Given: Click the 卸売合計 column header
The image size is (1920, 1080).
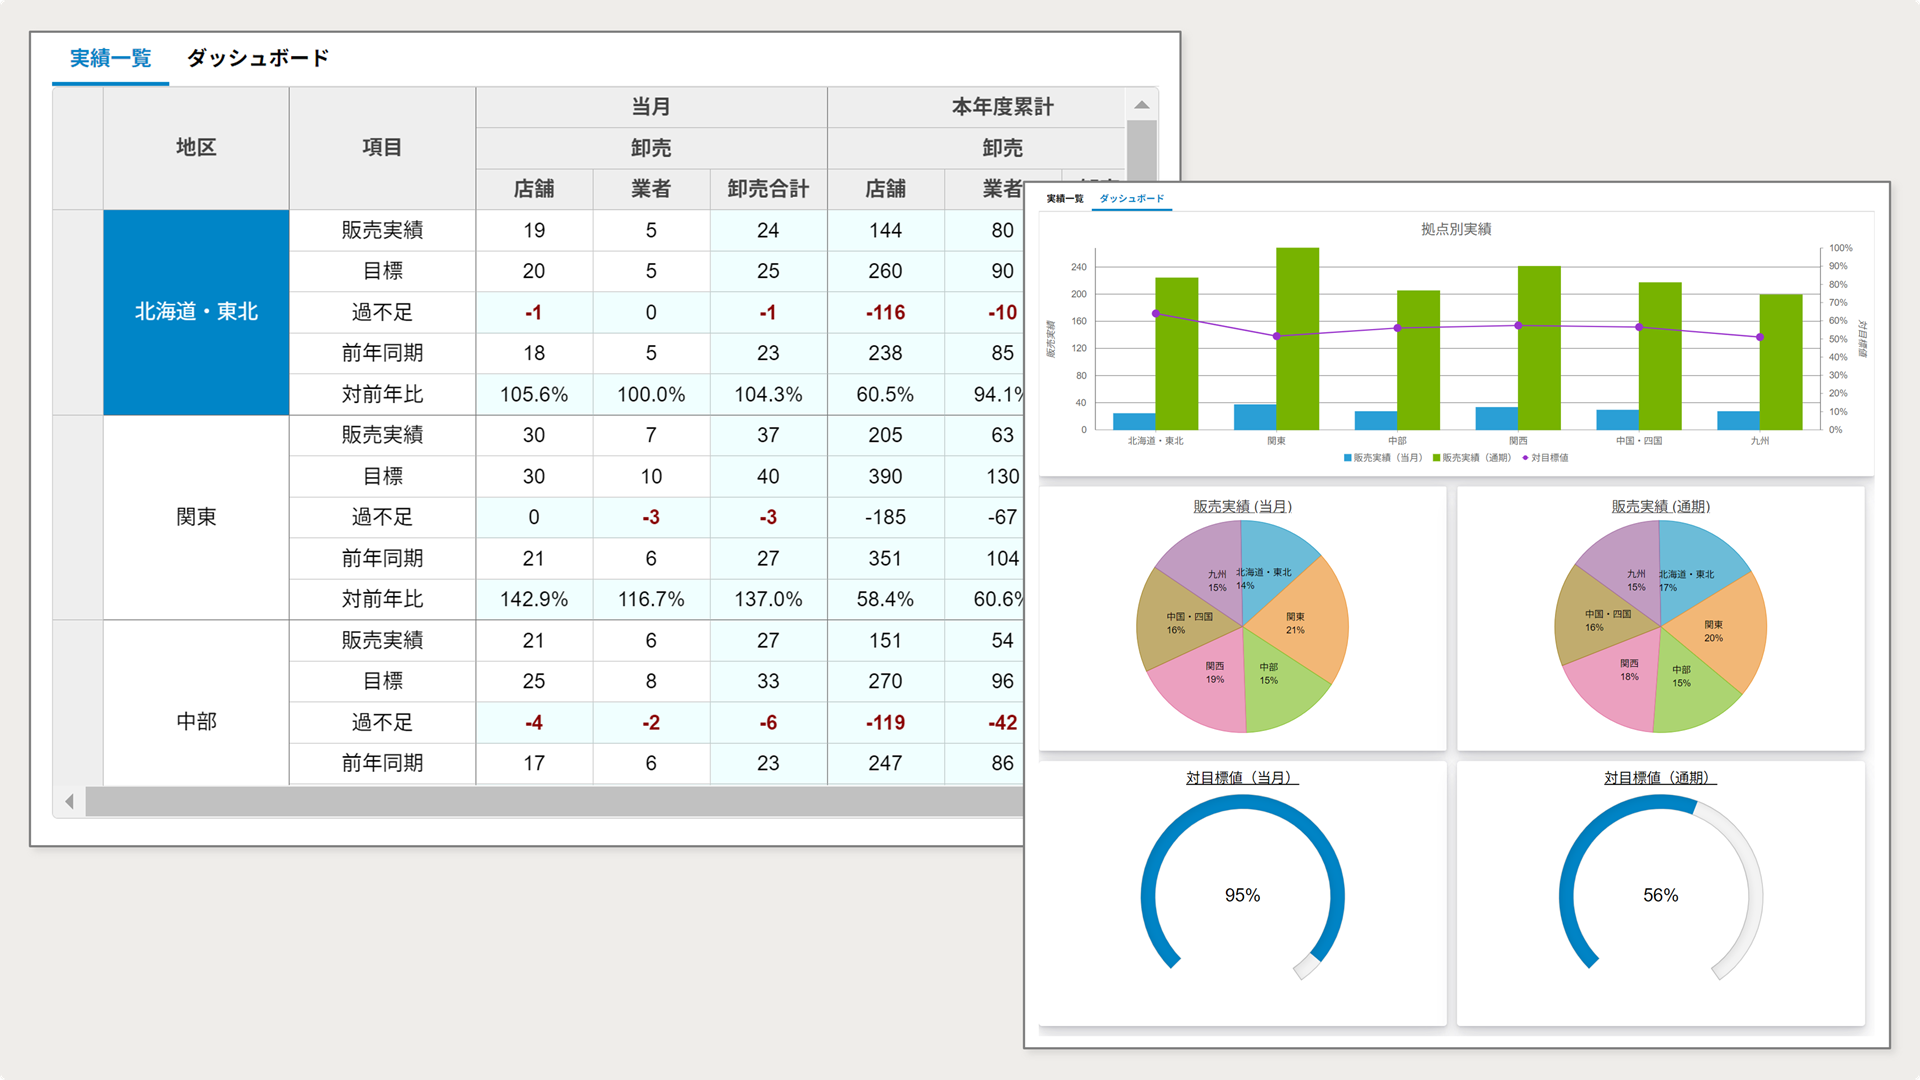Looking at the screenshot, I should (768, 189).
